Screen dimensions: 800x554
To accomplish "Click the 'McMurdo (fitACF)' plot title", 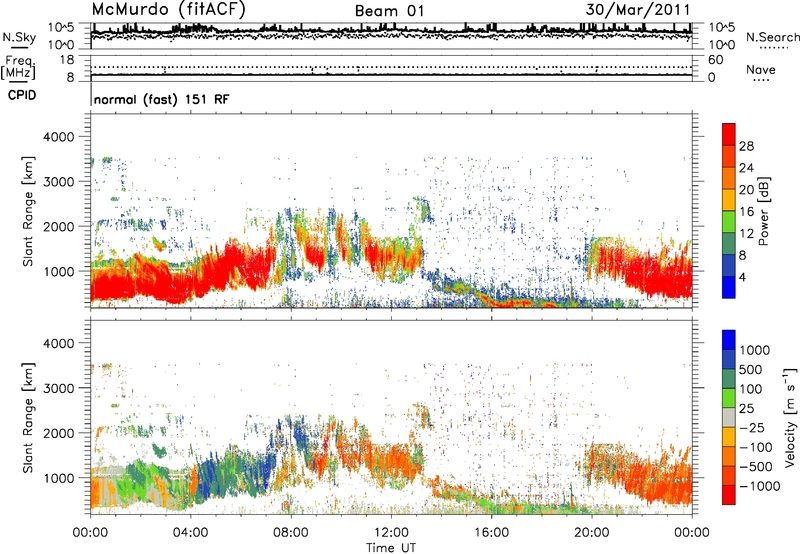I will [168, 9].
